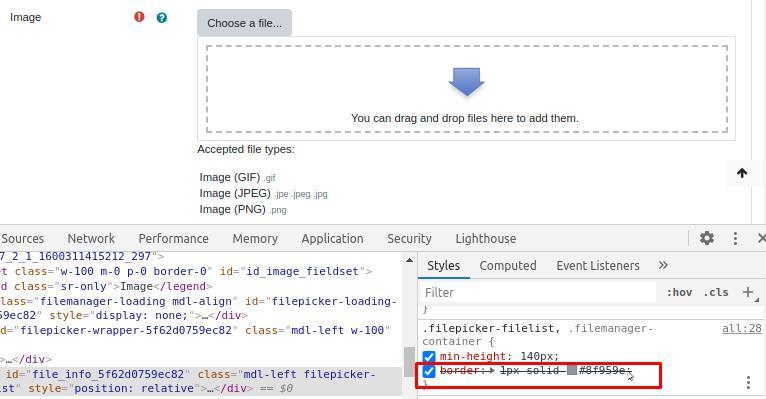Open DevTools settings gear
The image size is (766, 399).
[706, 238]
